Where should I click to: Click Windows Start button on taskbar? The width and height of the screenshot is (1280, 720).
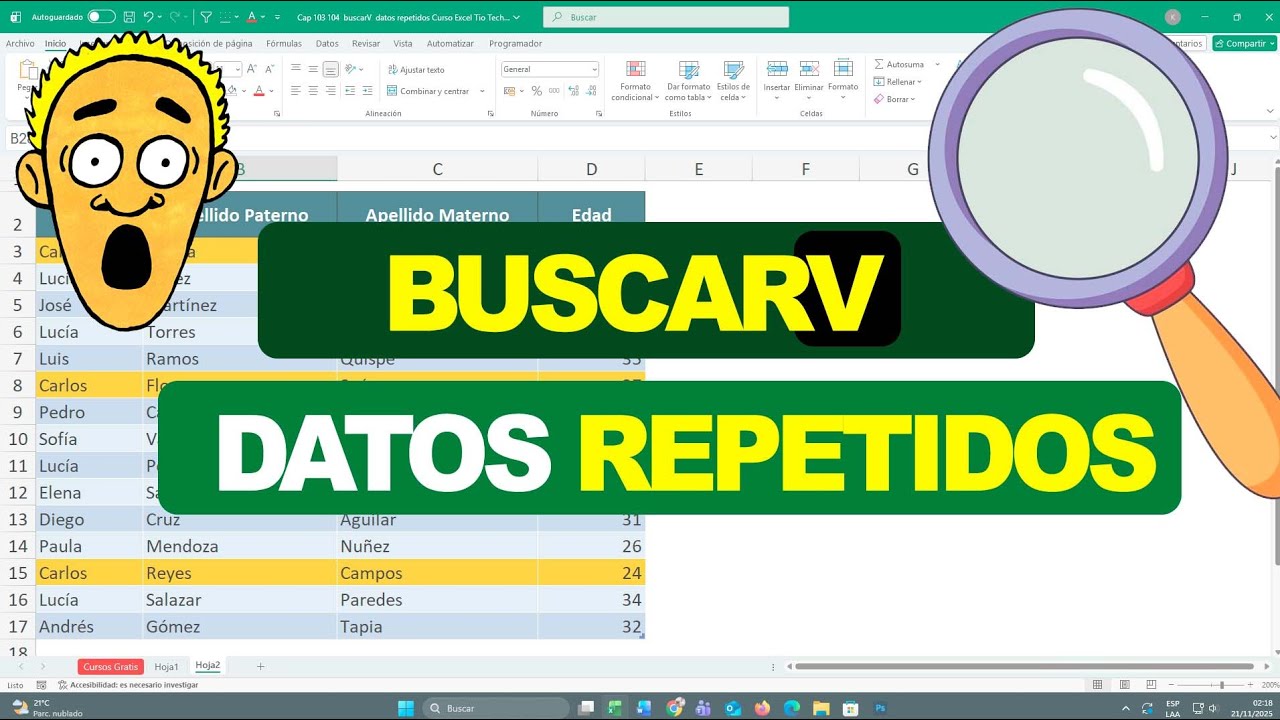tap(405, 708)
